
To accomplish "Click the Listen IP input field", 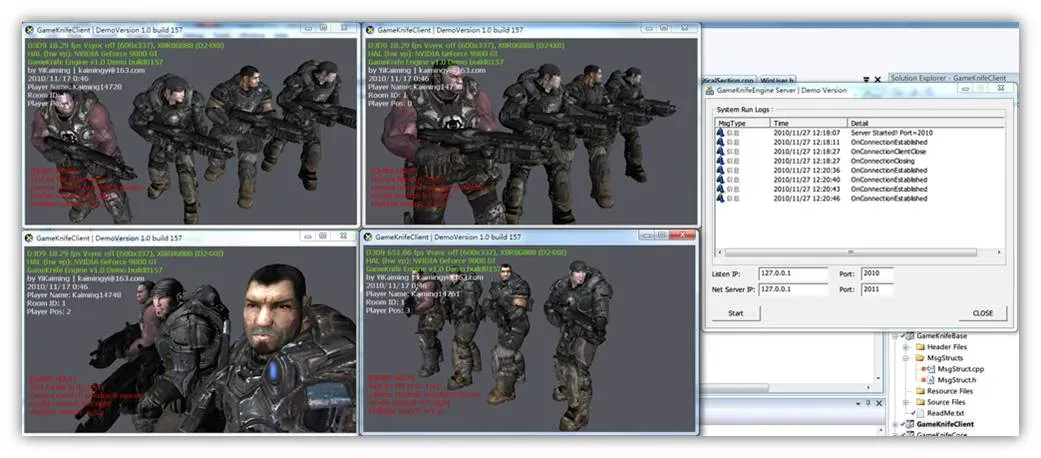I will click(x=793, y=273).
